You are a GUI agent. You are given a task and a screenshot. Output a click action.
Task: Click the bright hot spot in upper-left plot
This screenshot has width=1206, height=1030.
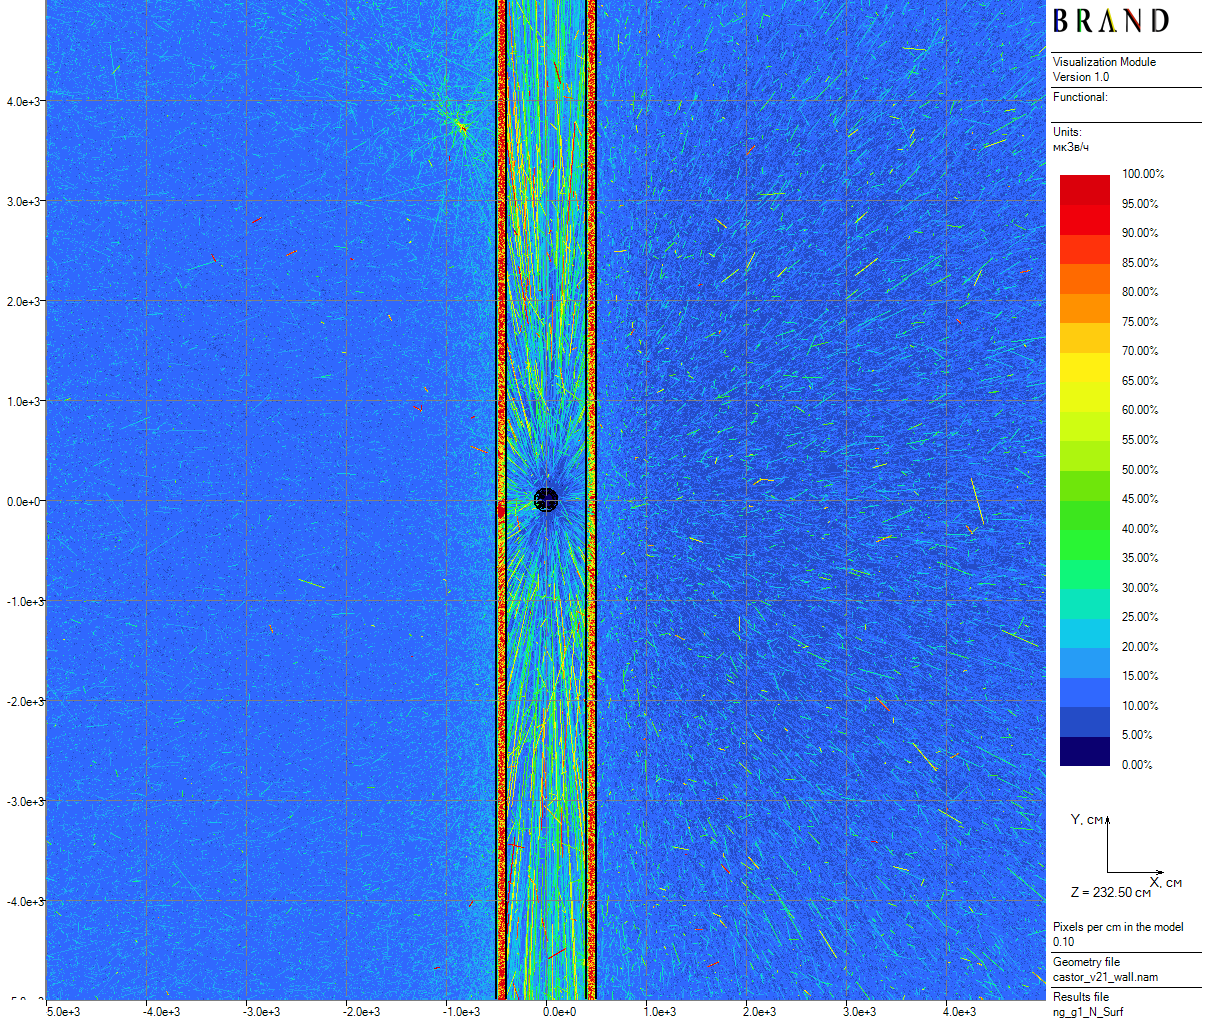tap(461, 126)
